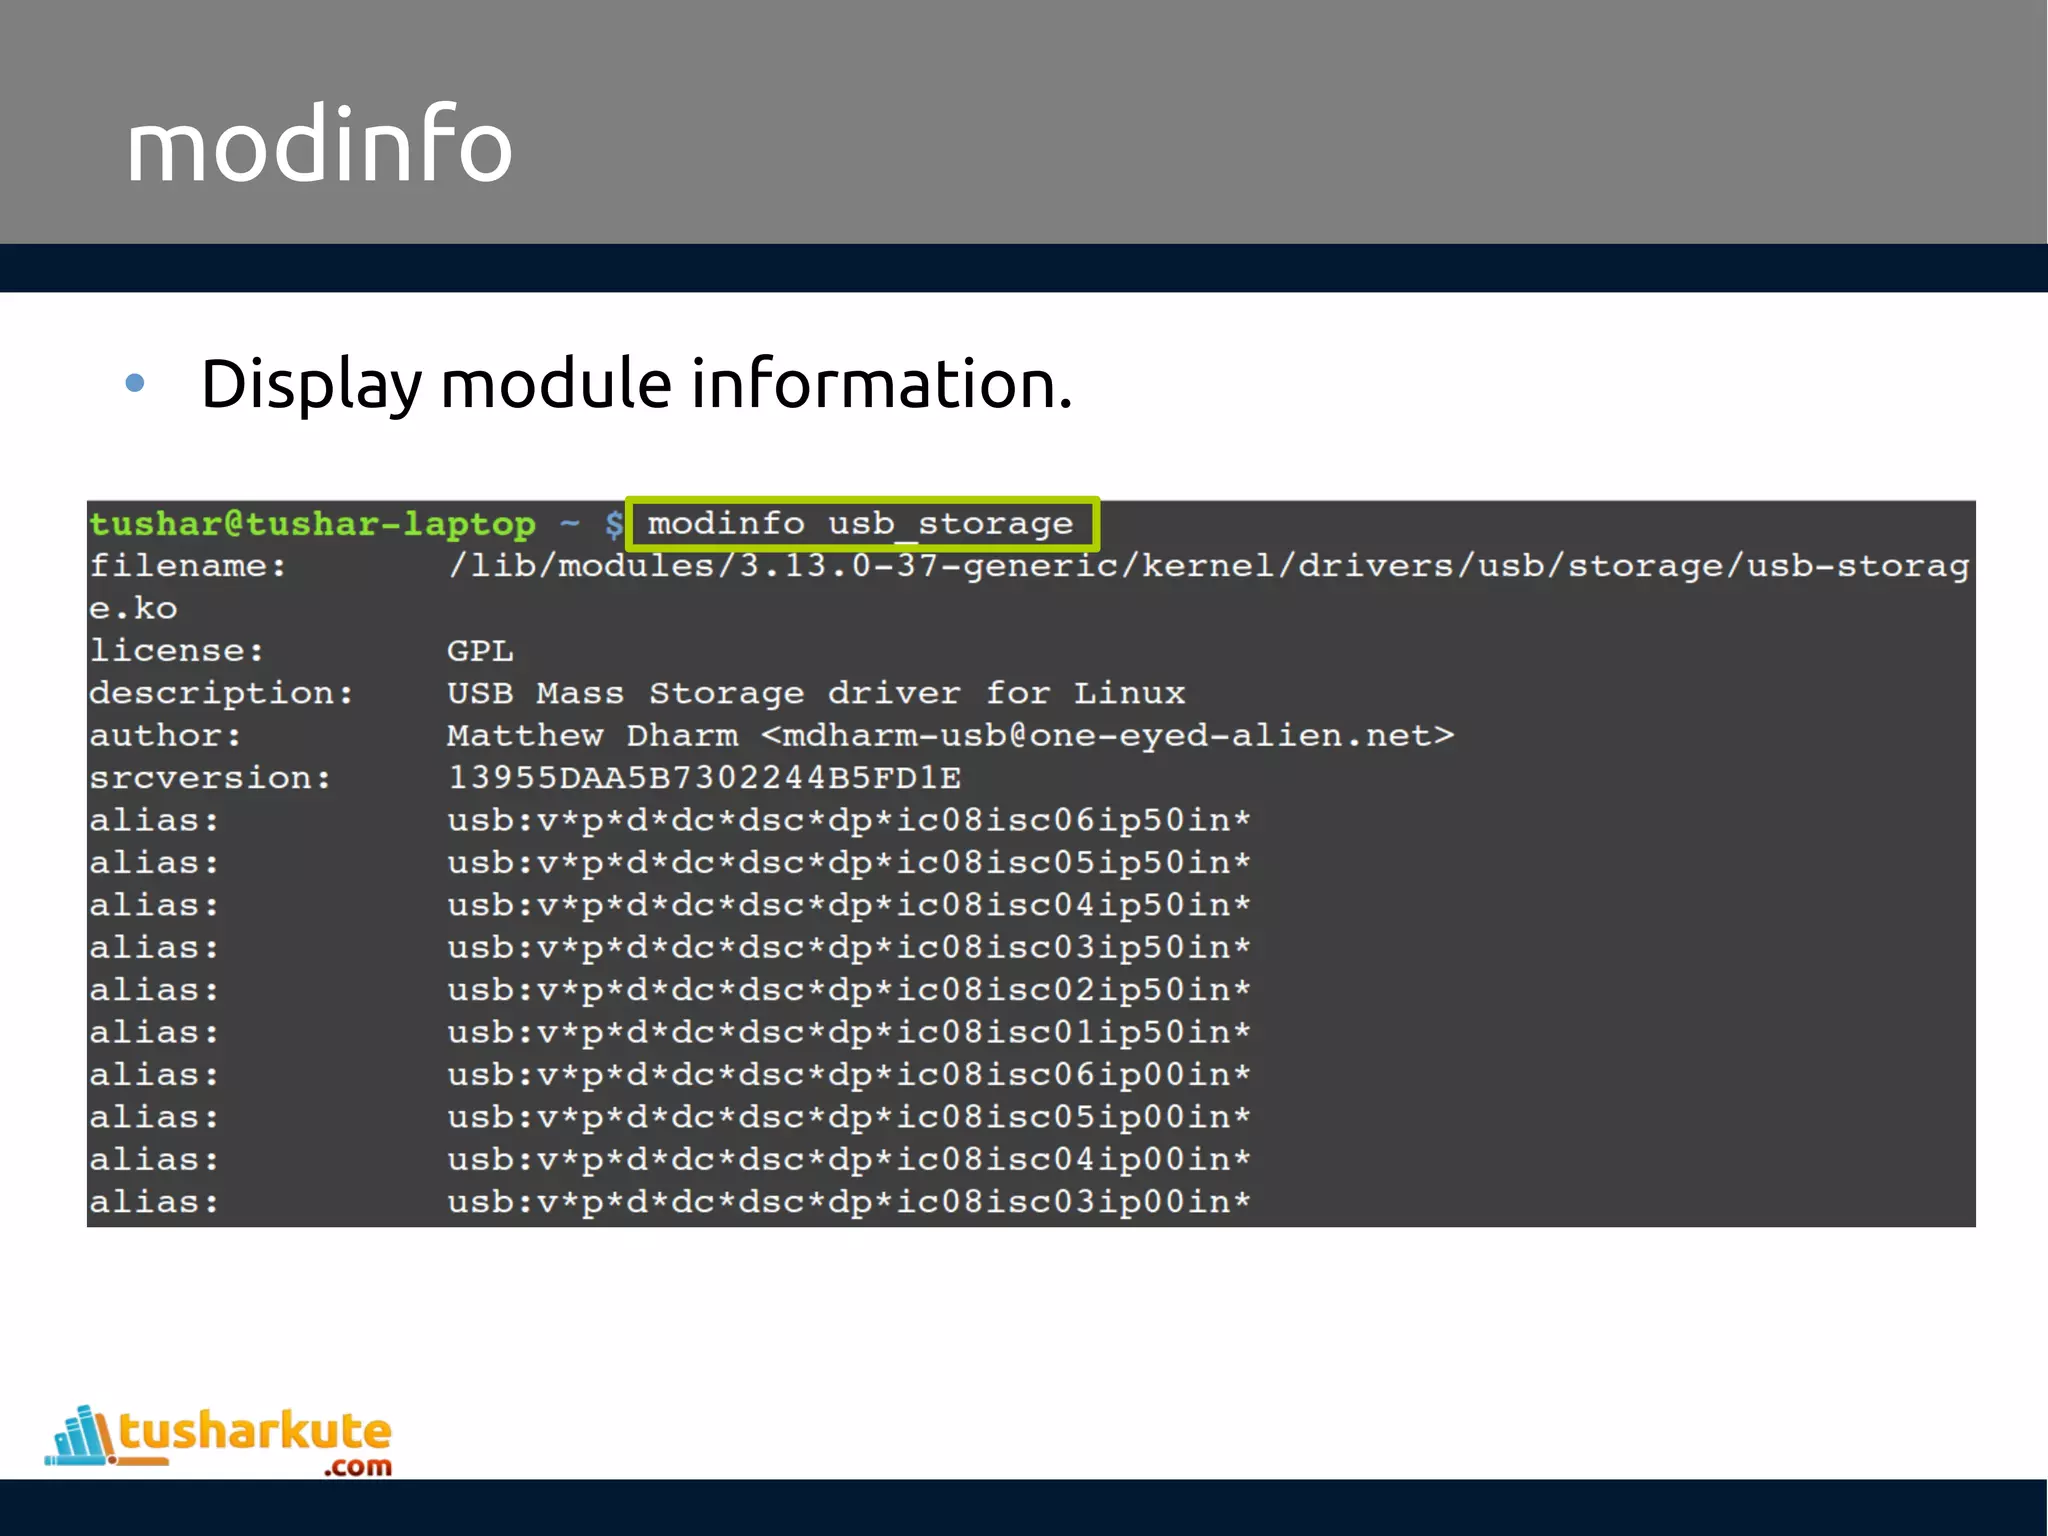Click srcversion value 13955DAA5B7302244B5FD1E
This screenshot has width=2048, height=1536.
pos(704,778)
